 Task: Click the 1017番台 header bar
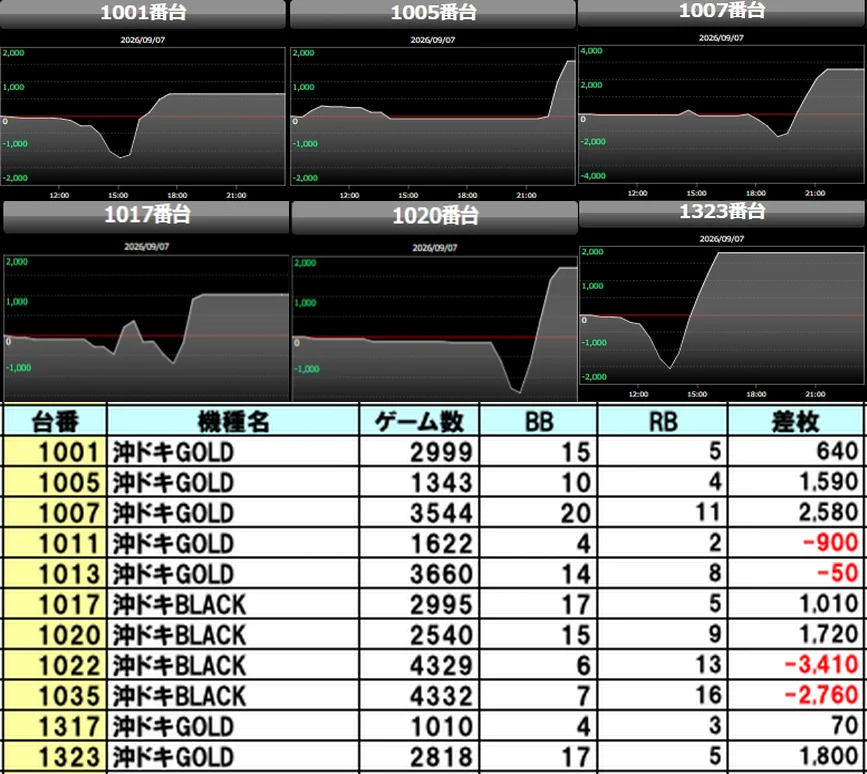point(146,216)
